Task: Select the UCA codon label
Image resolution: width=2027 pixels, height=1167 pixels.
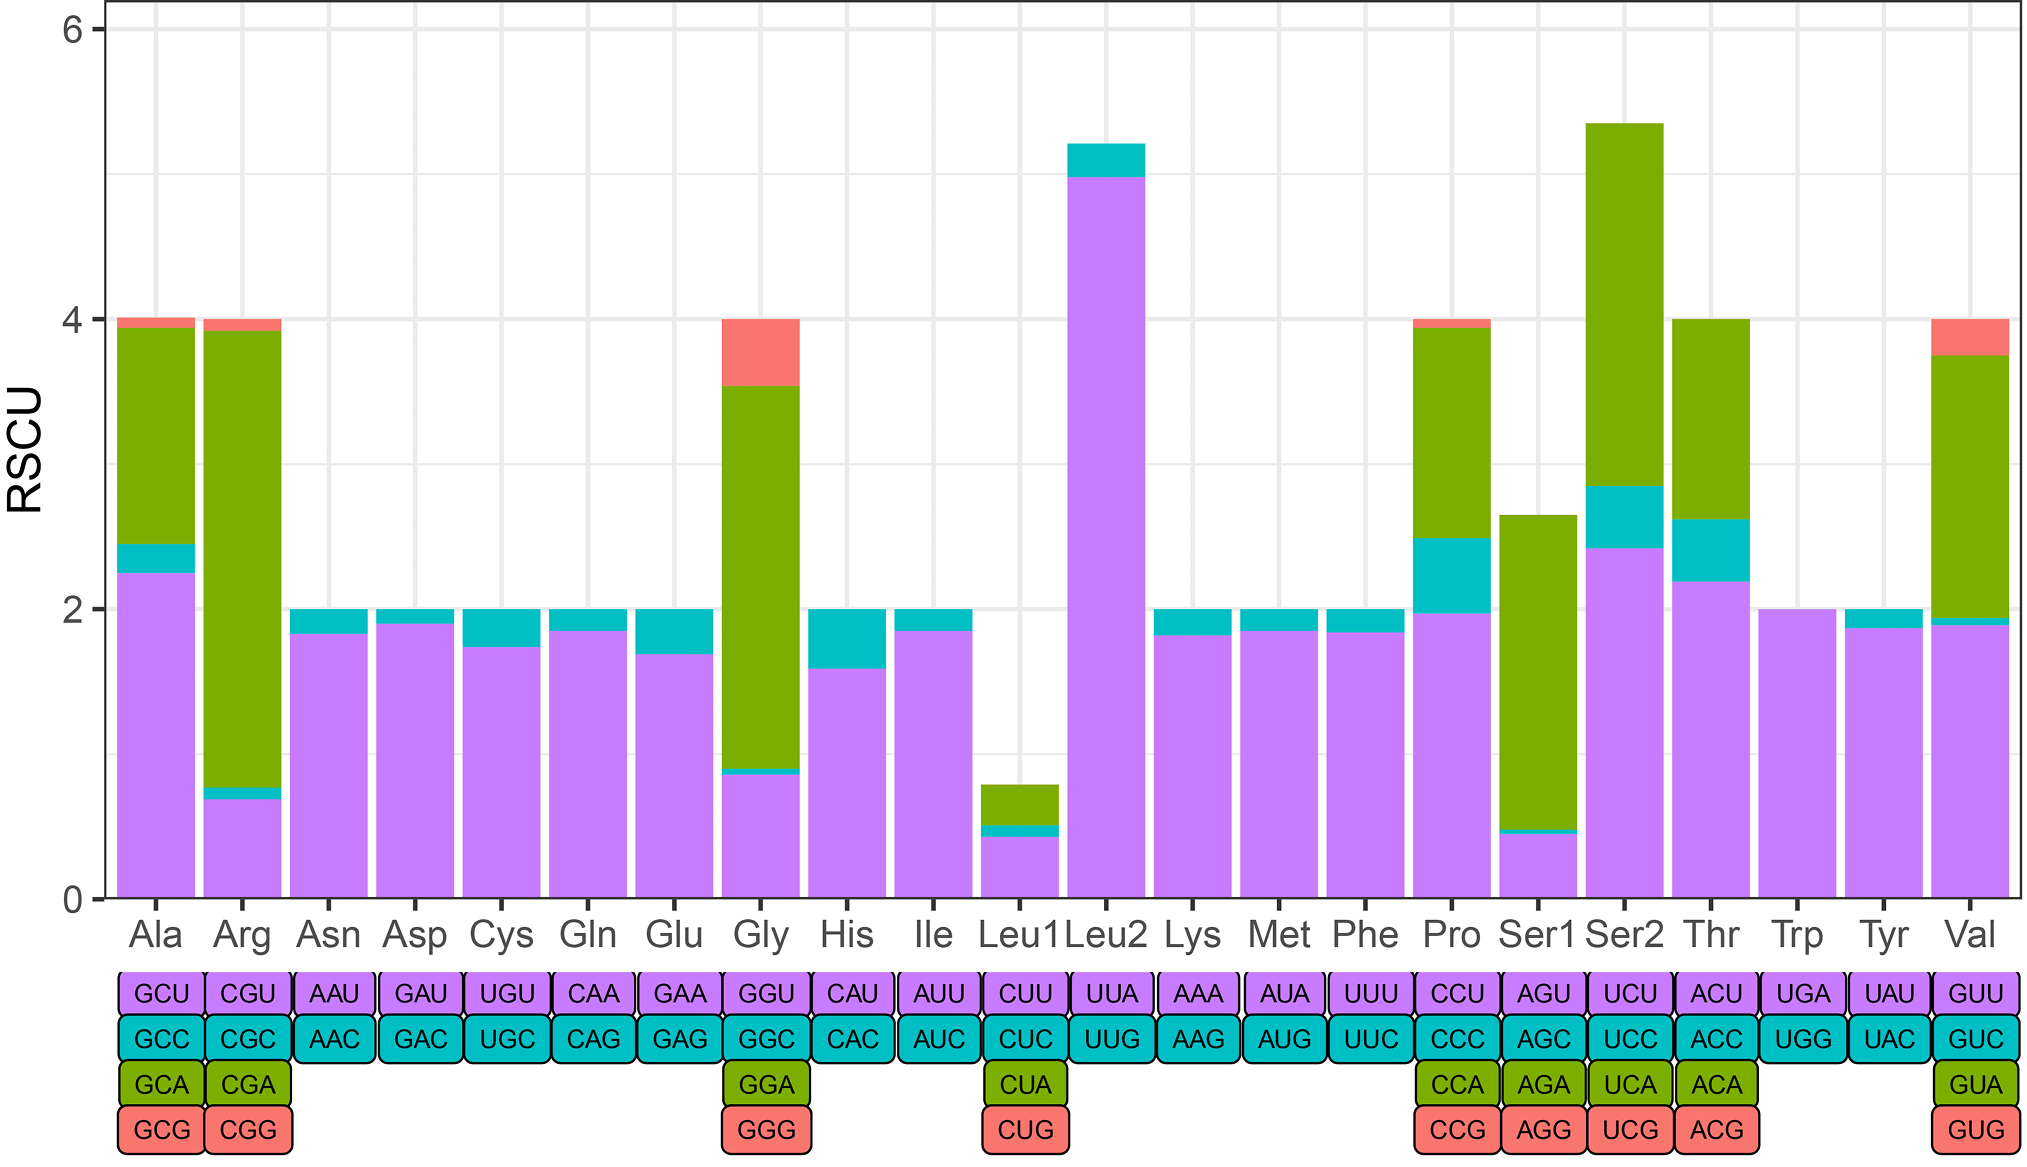Action: point(1630,1085)
